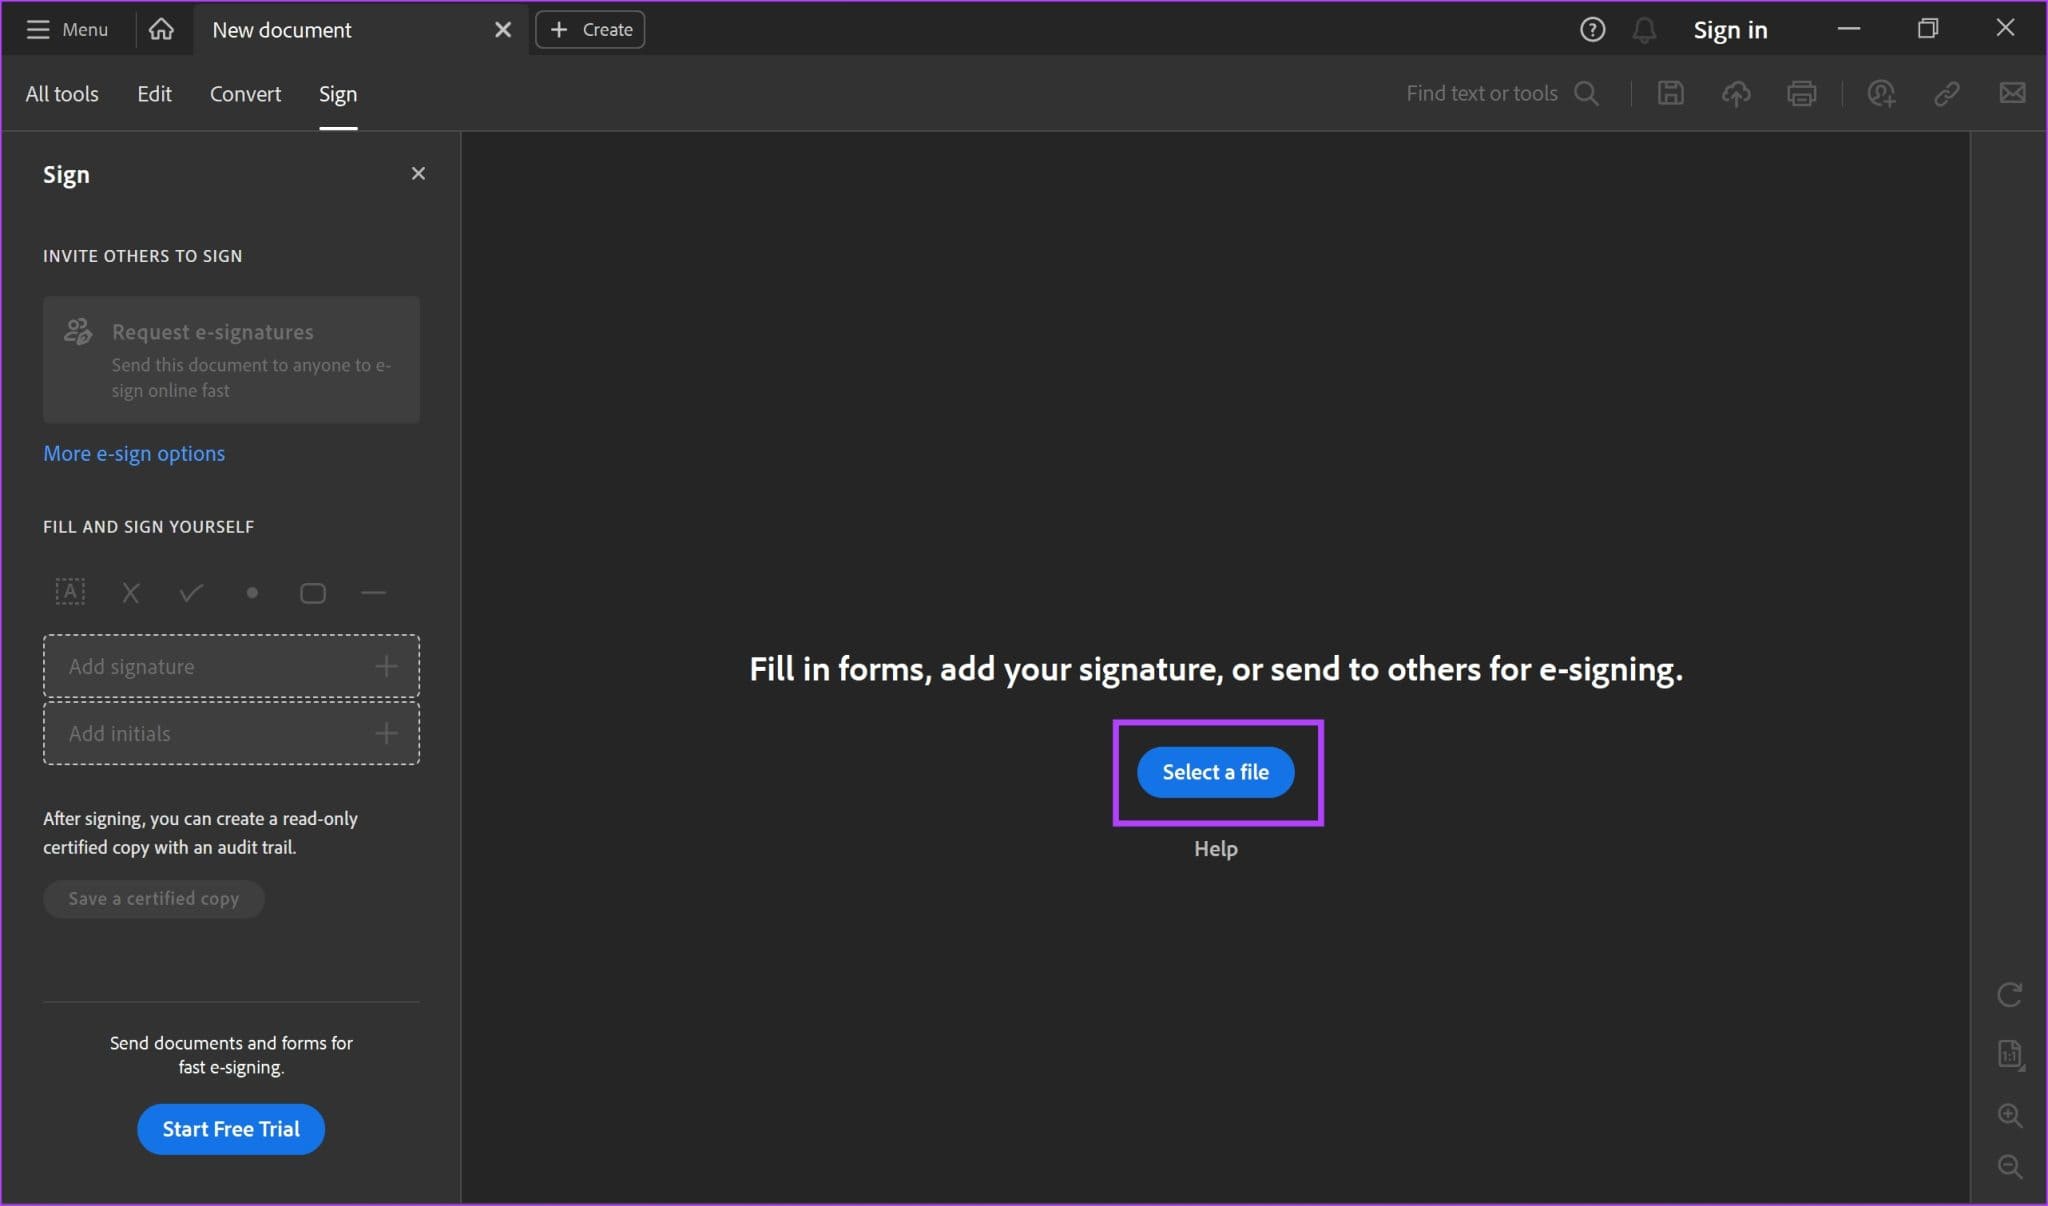Click Select a file button
The width and height of the screenshot is (2048, 1206).
pos(1216,771)
